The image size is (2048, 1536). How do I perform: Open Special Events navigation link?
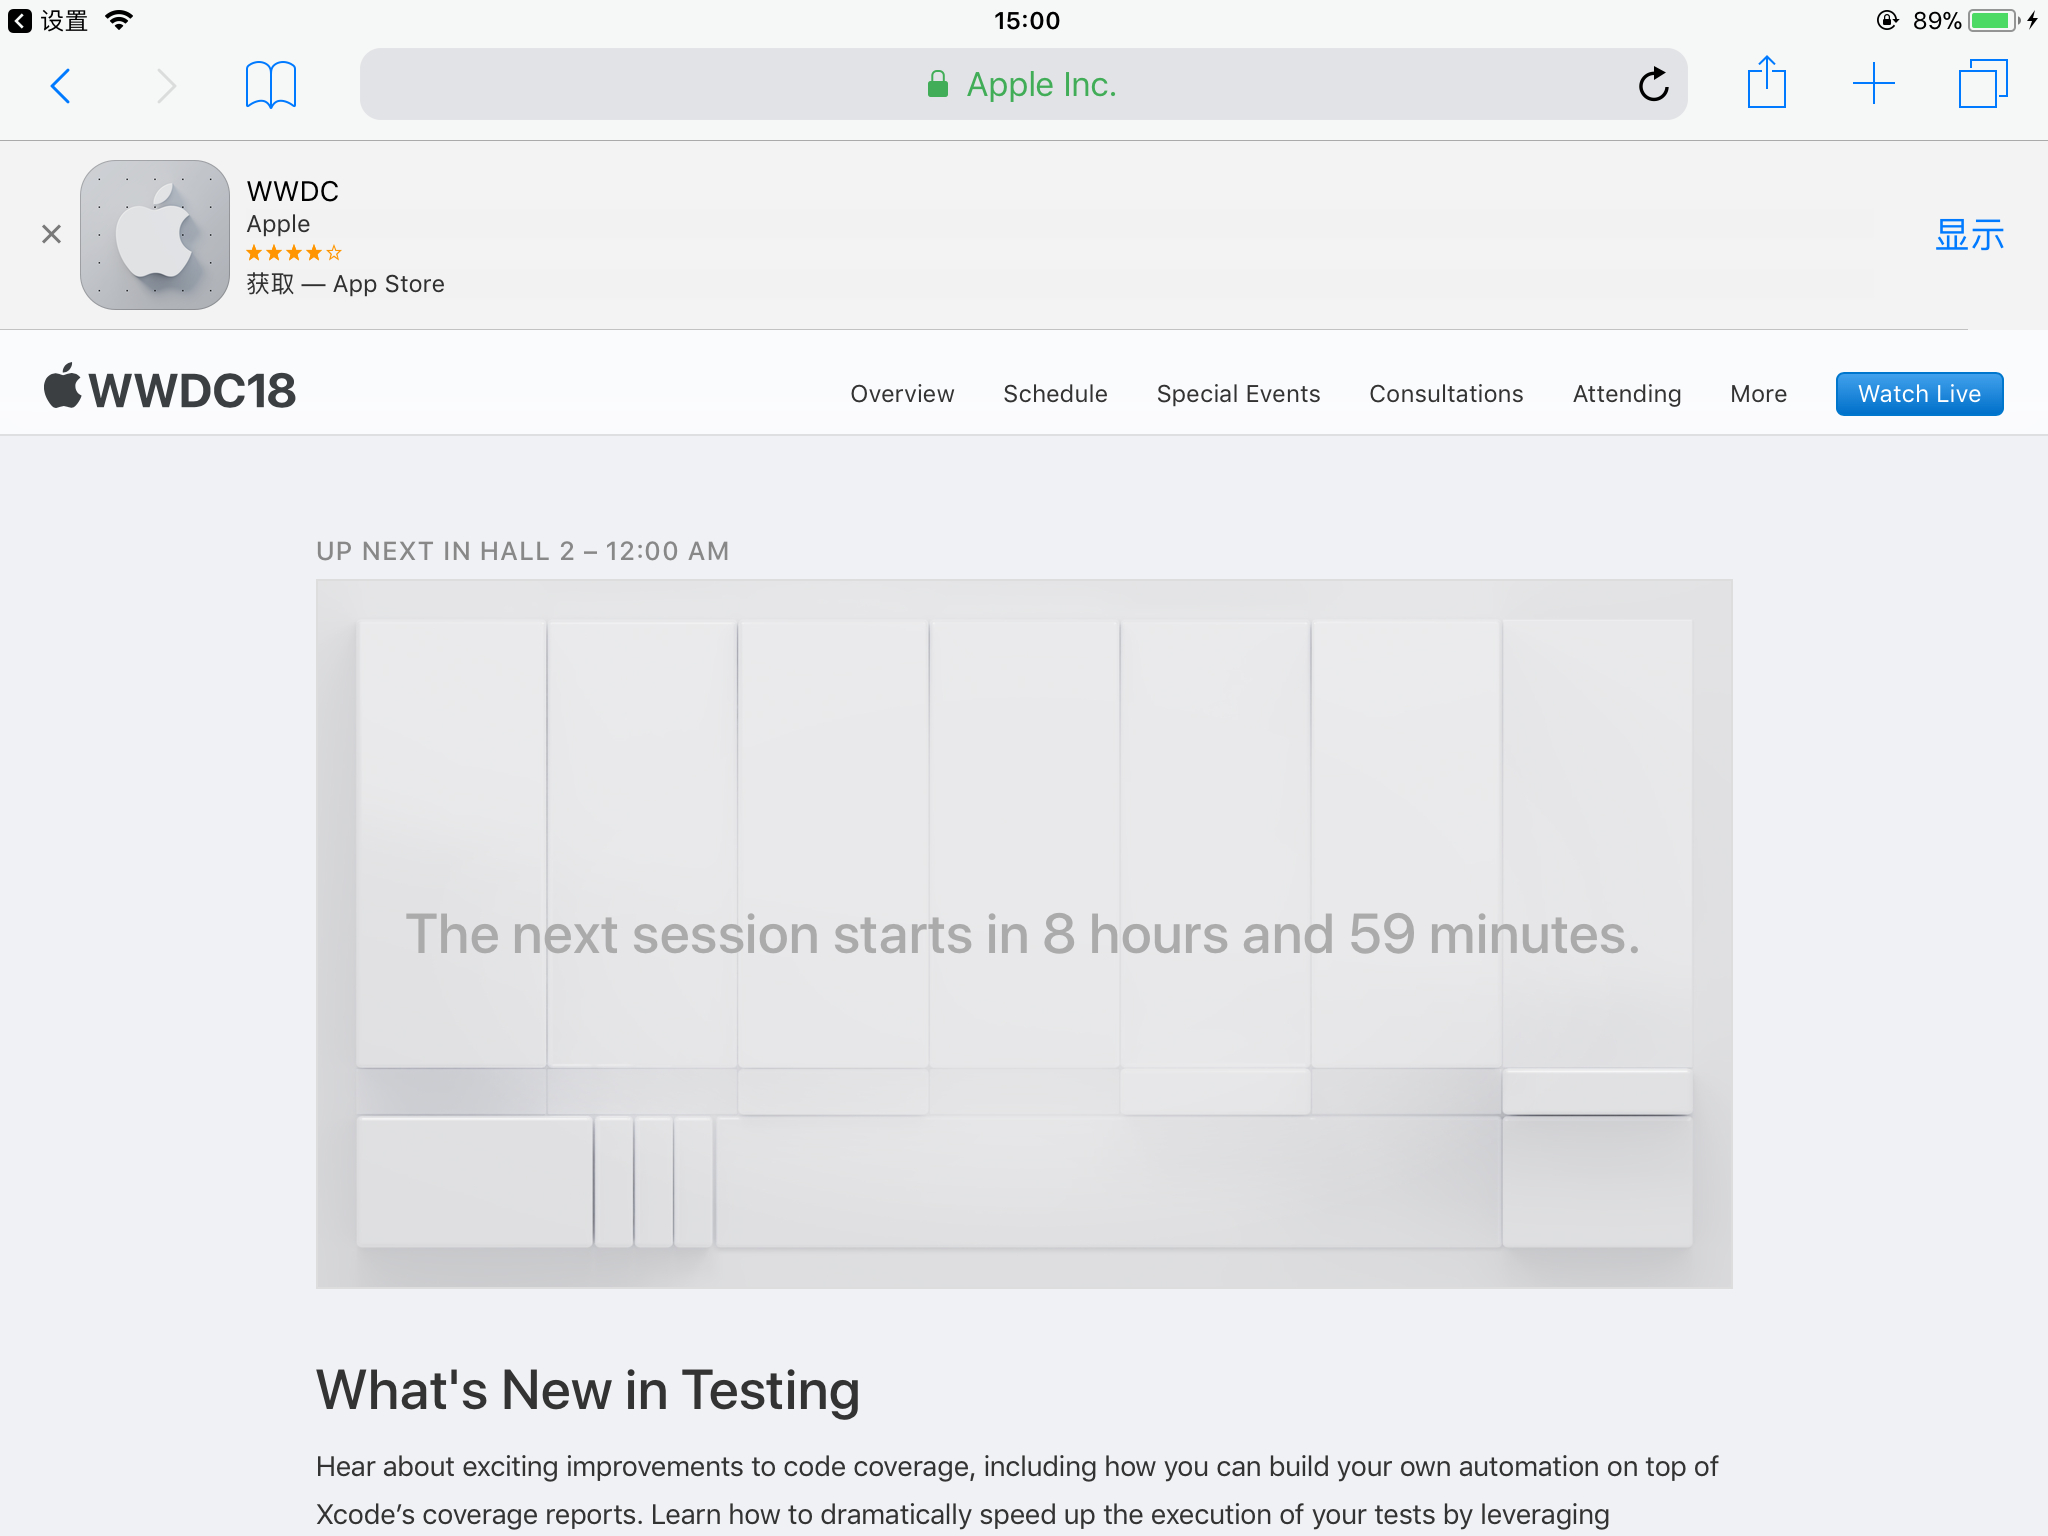(x=1238, y=394)
